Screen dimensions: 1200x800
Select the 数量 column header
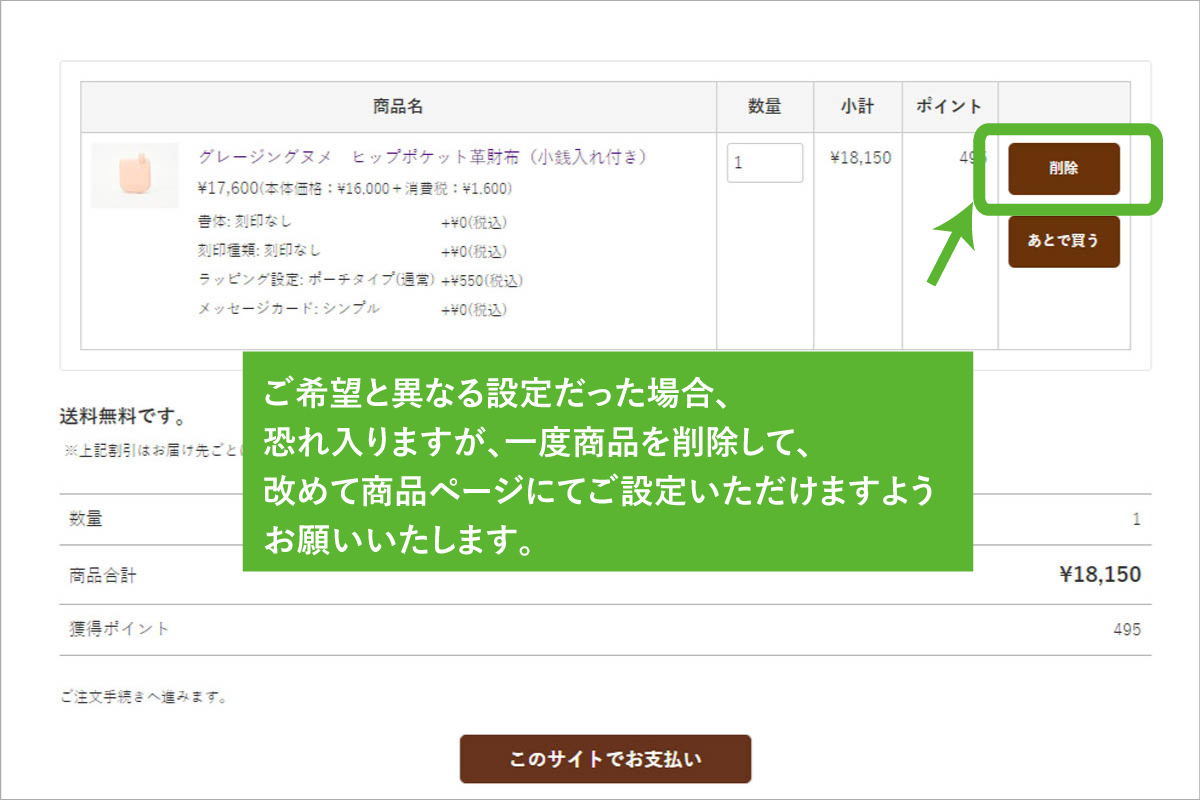[765, 107]
